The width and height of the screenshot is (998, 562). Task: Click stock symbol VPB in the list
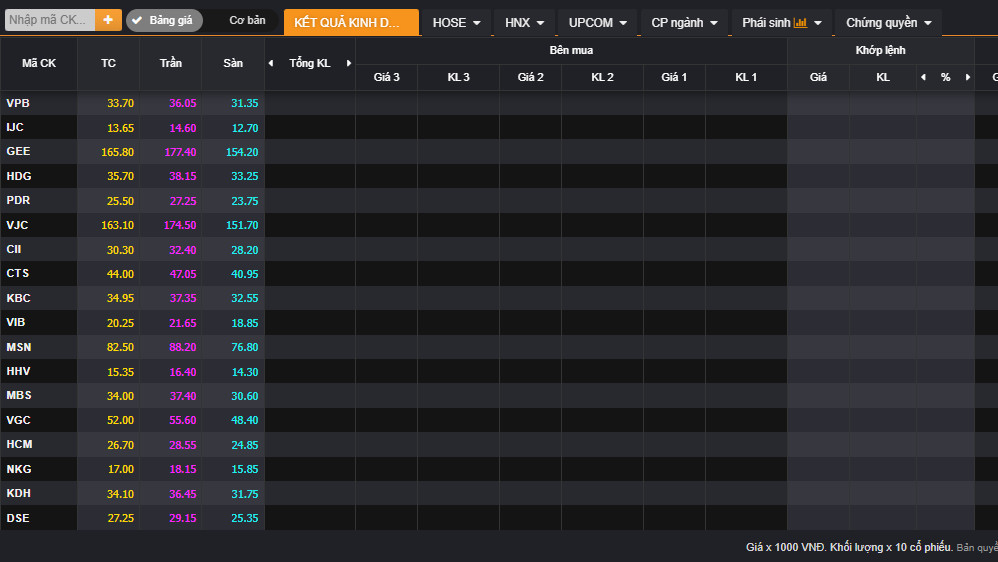[18, 103]
